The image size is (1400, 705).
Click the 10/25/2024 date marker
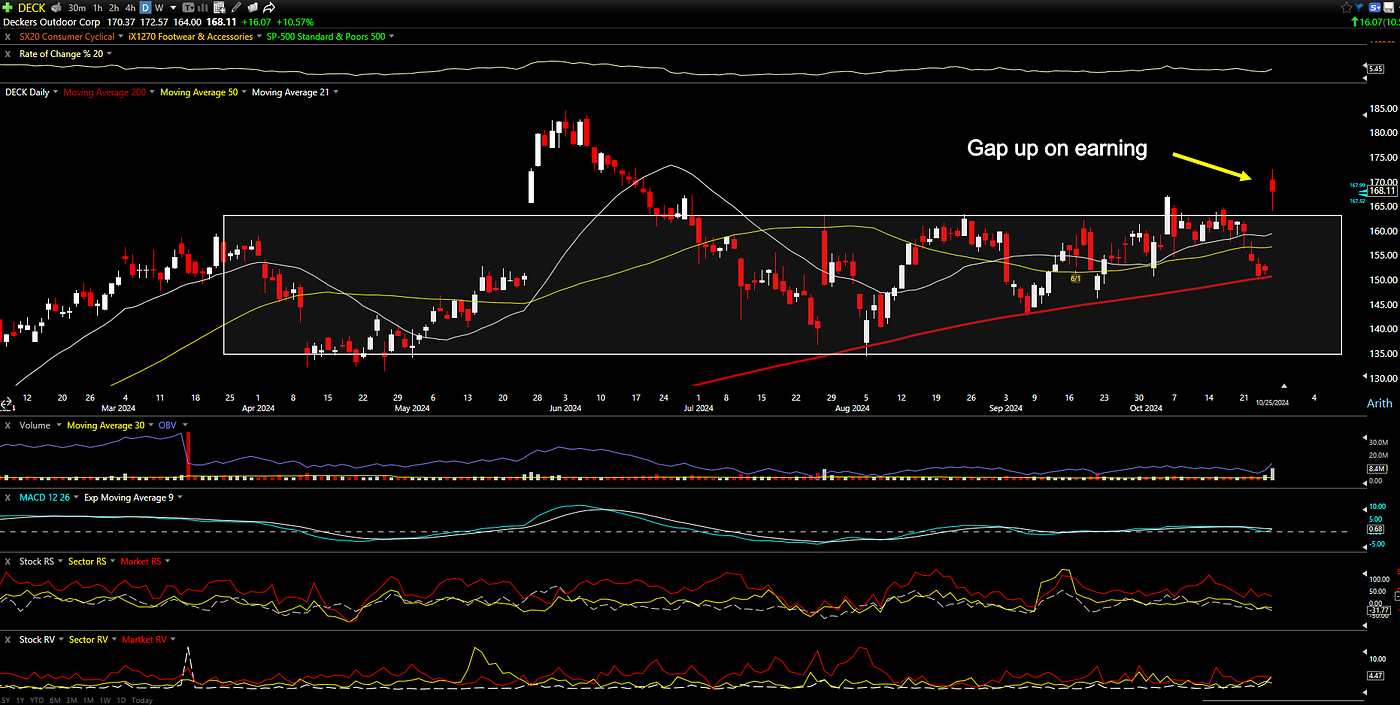pos(1272,402)
